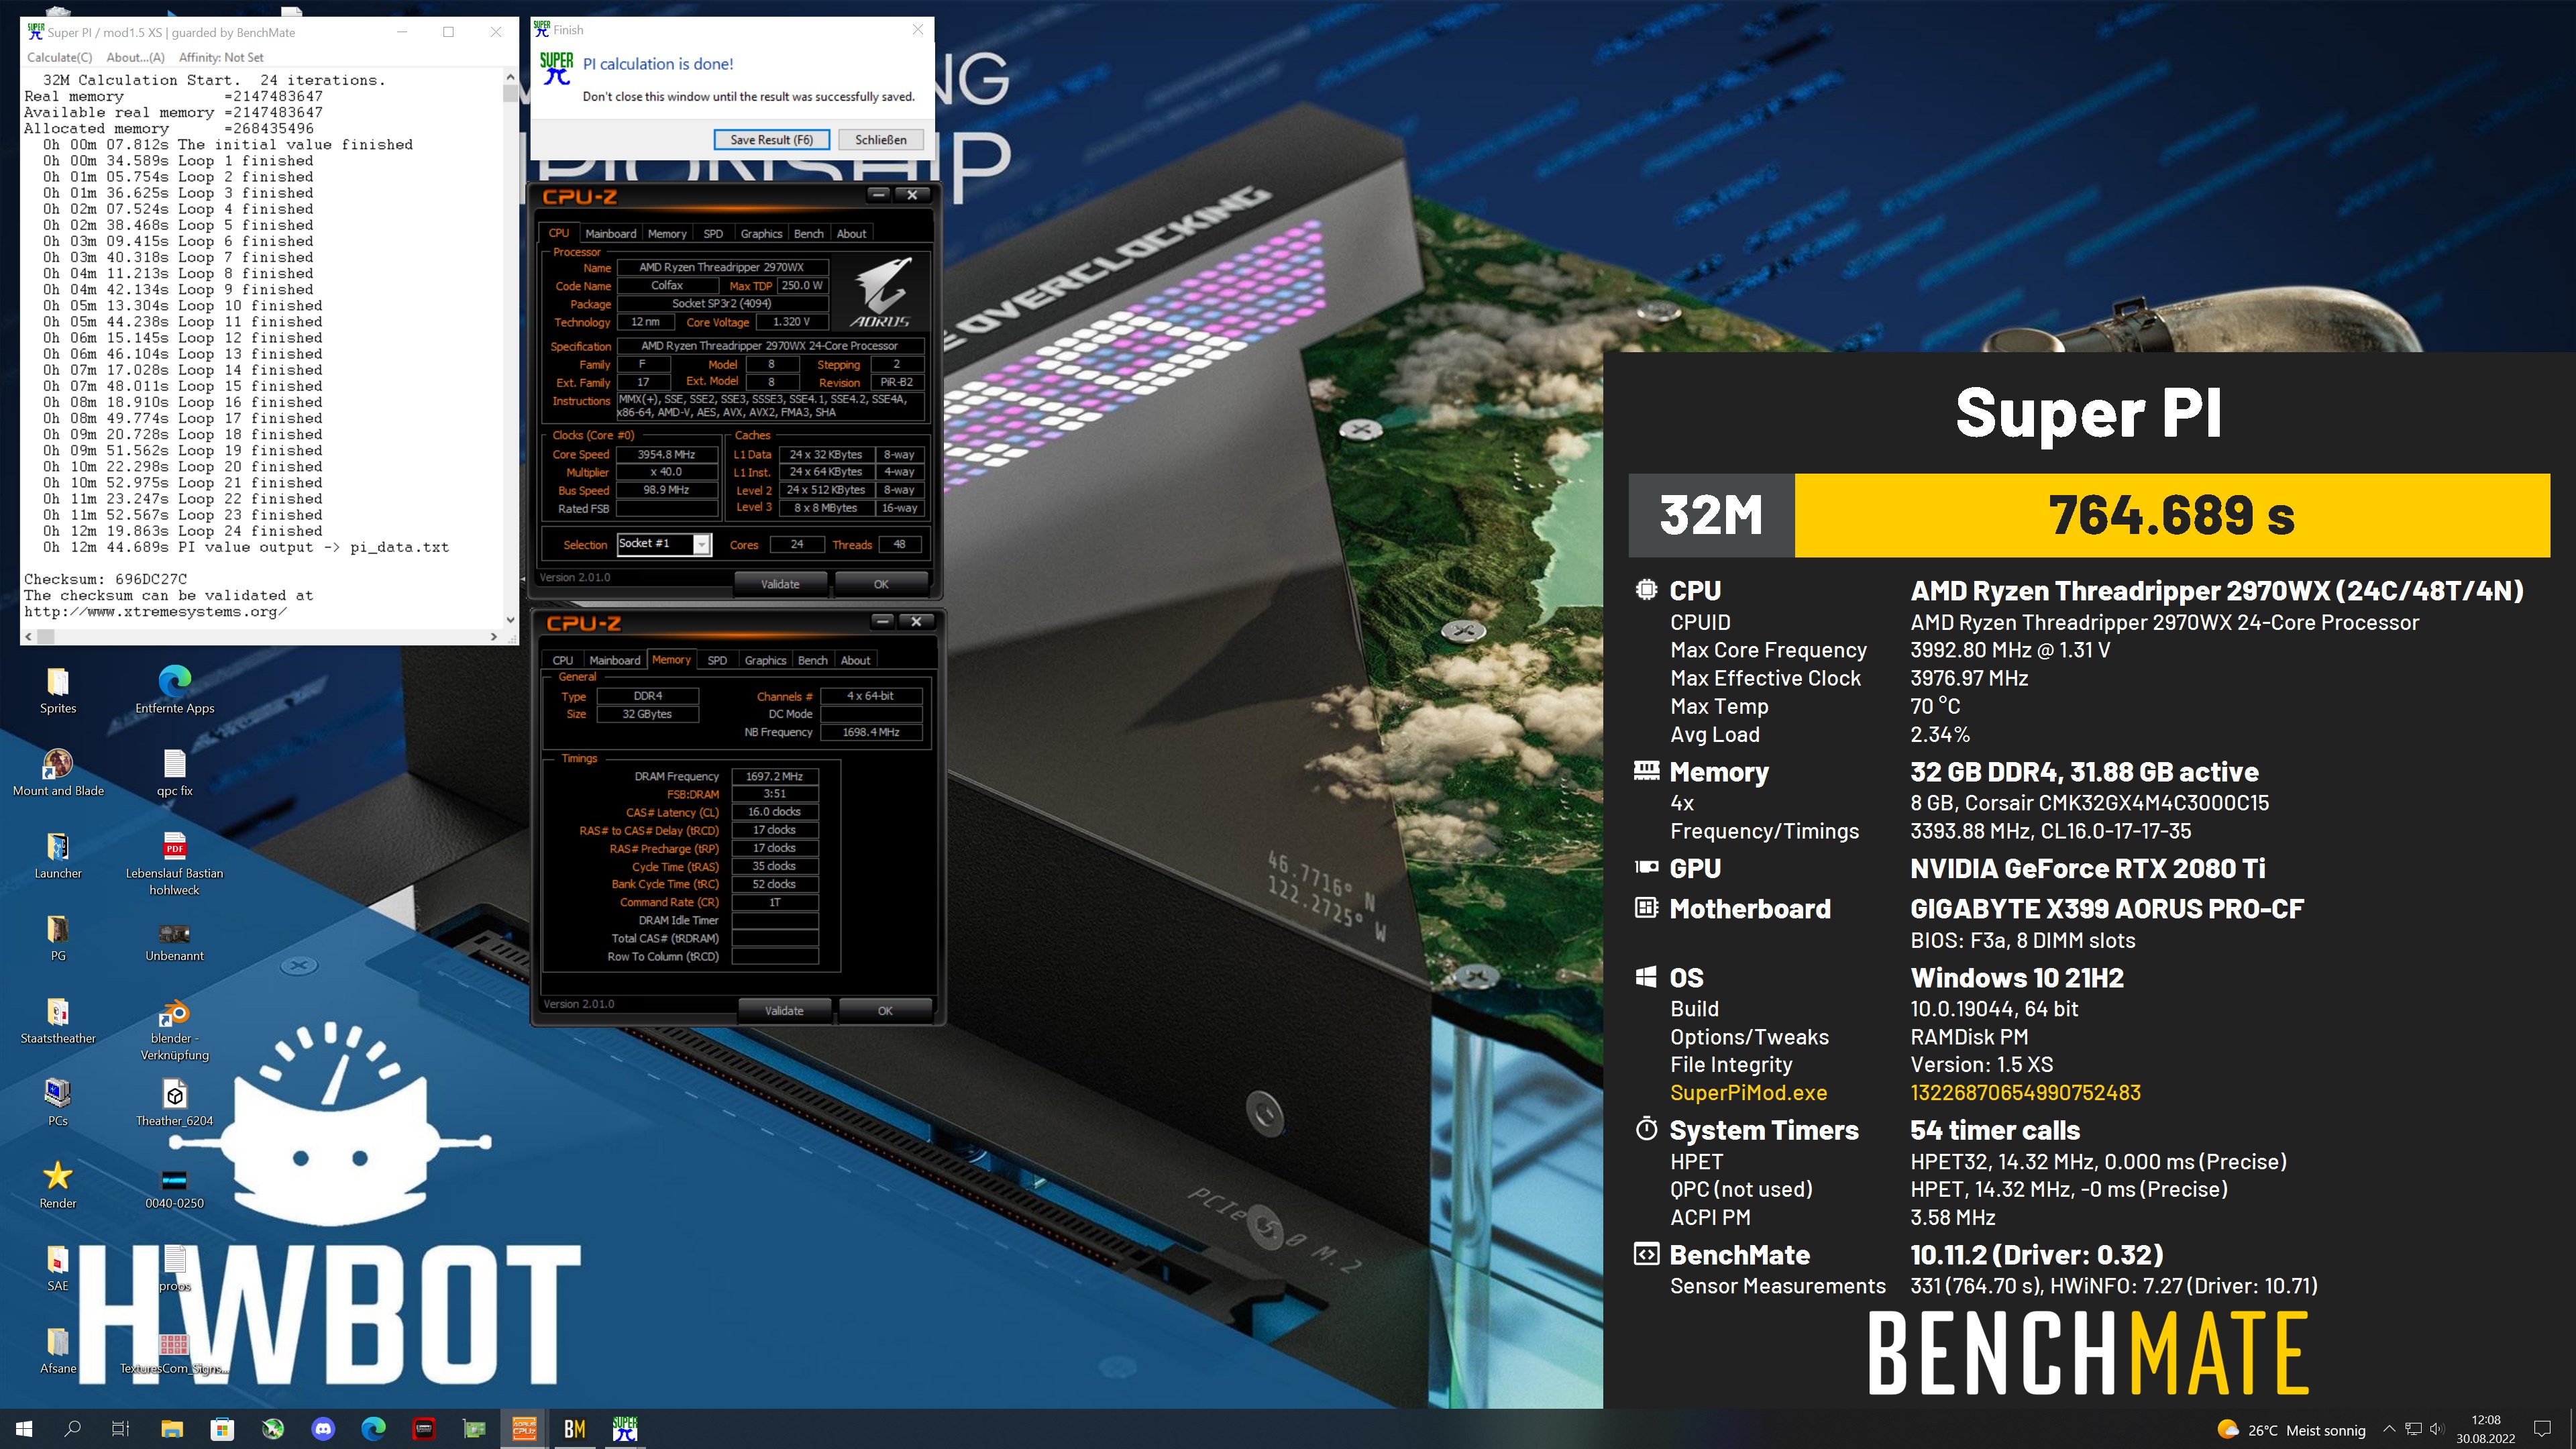Open Entfernte Apps Edge shortcut
Viewport: 2576px width, 1449px height.
[174, 690]
